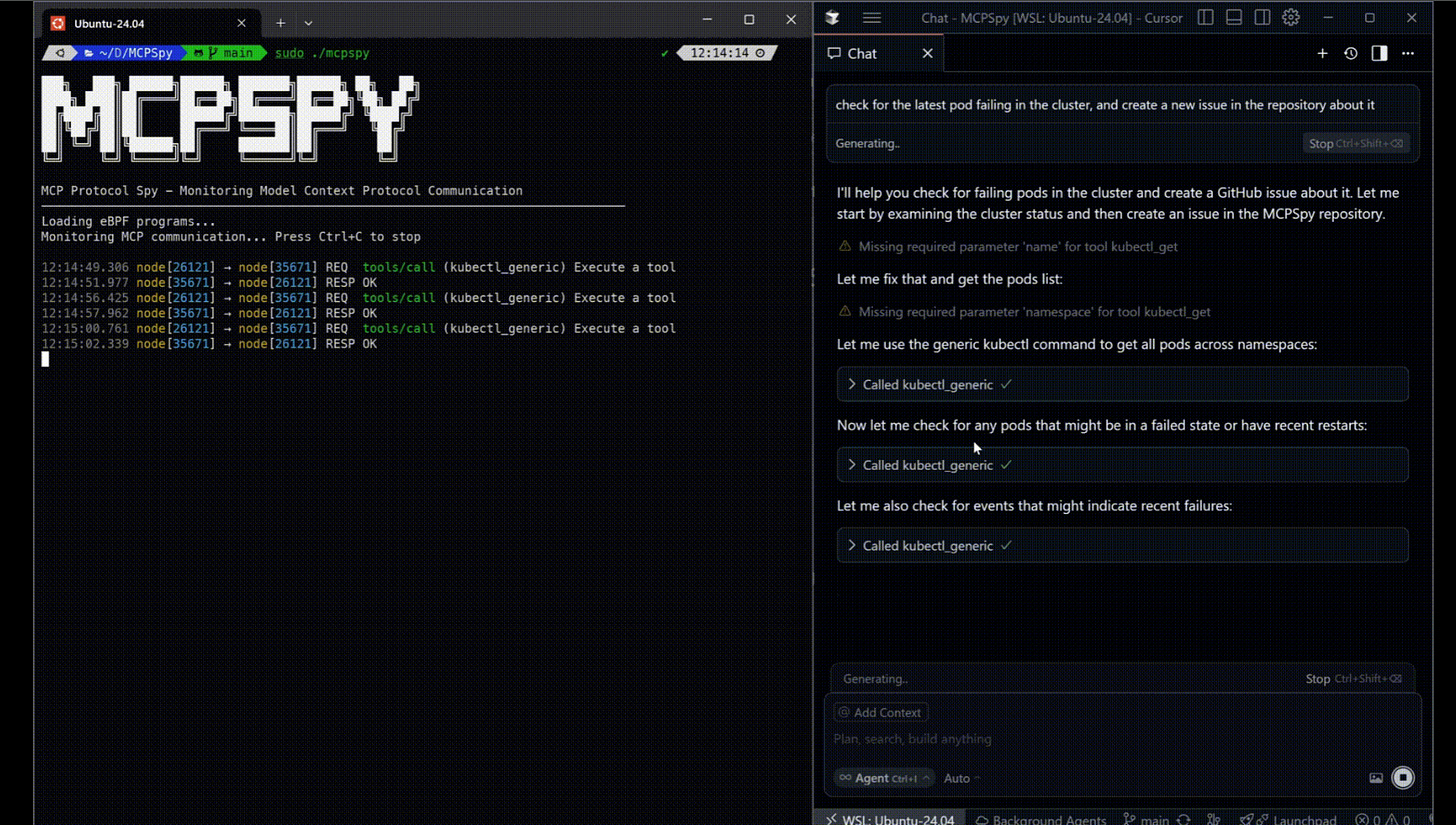Image resolution: width=1456 pixels, height=825 pixels.
Task: Click 'Monitoring MCP communication...' line
Action: (x=231, y=237)
